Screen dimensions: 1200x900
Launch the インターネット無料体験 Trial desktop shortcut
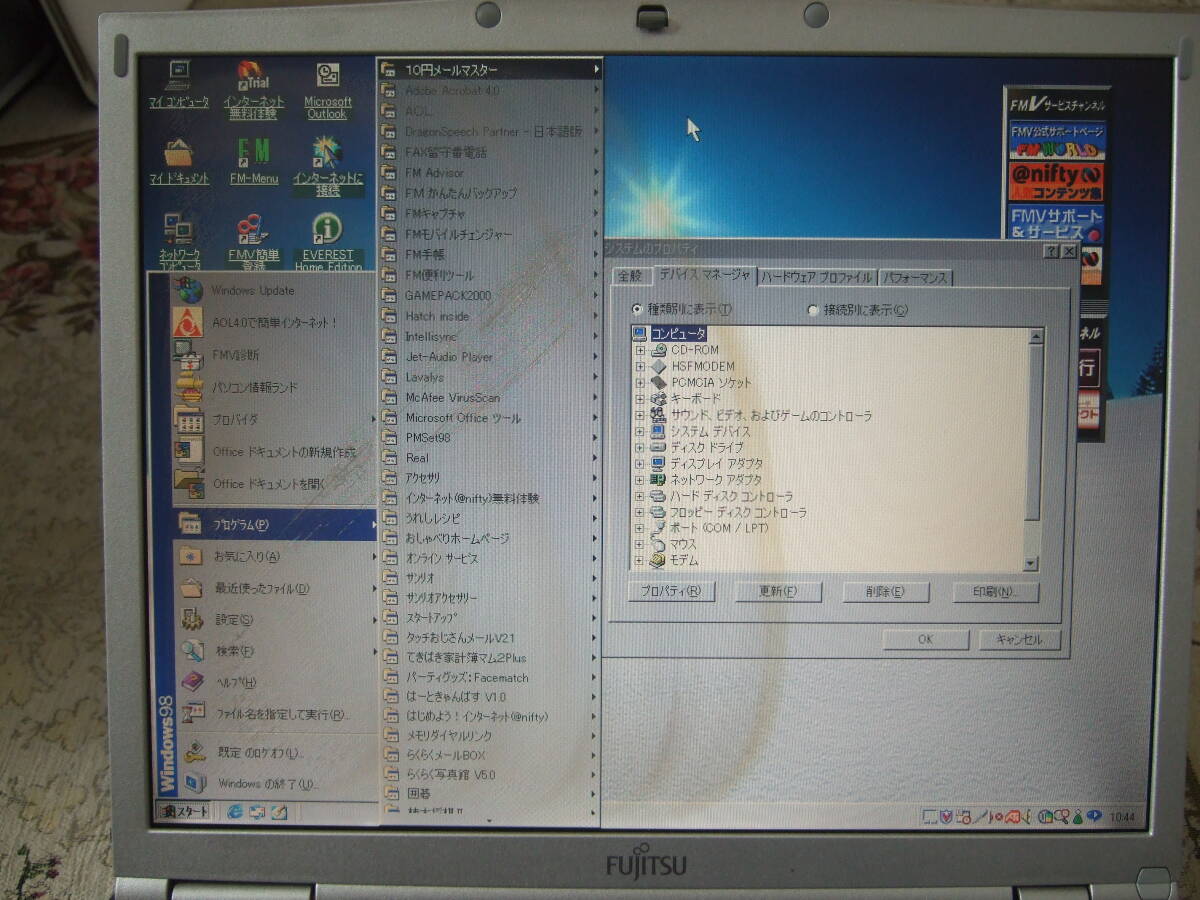pos(253,89)
